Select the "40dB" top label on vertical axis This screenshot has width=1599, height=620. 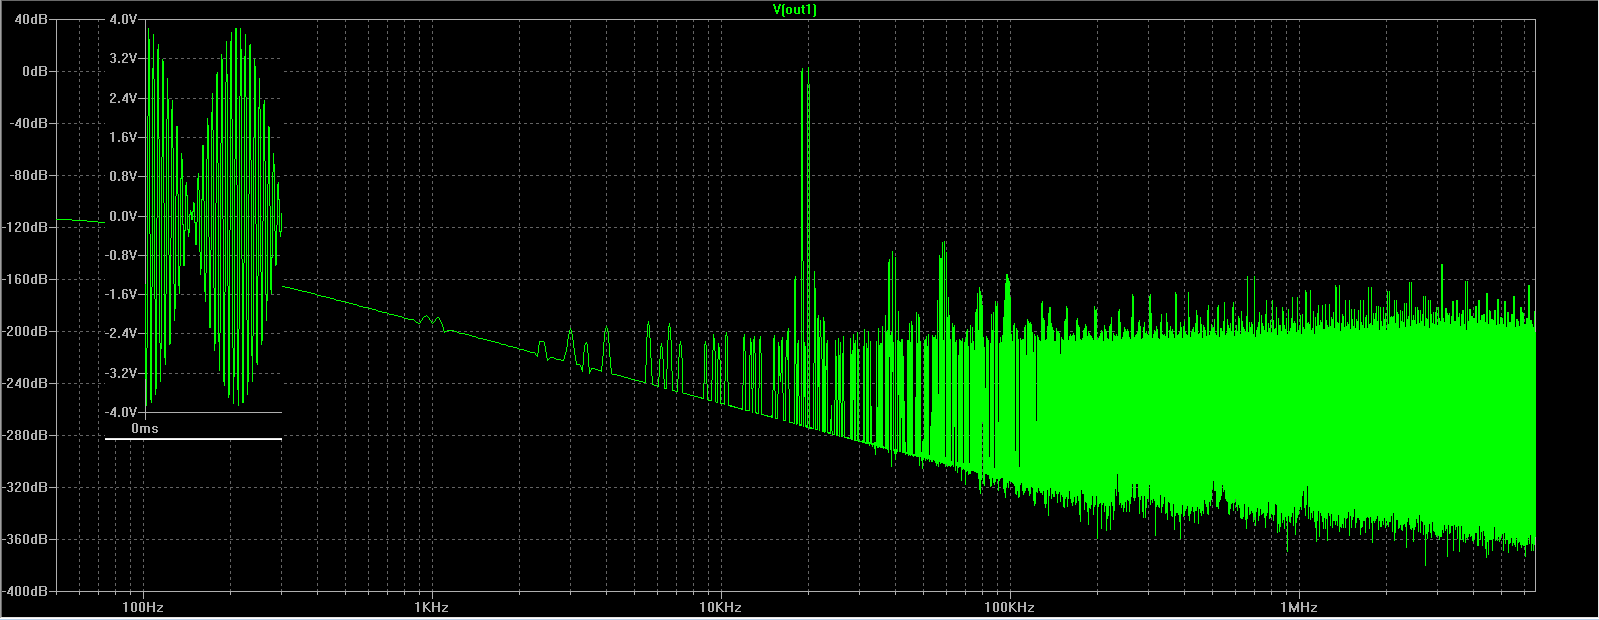tap(33, 20)
